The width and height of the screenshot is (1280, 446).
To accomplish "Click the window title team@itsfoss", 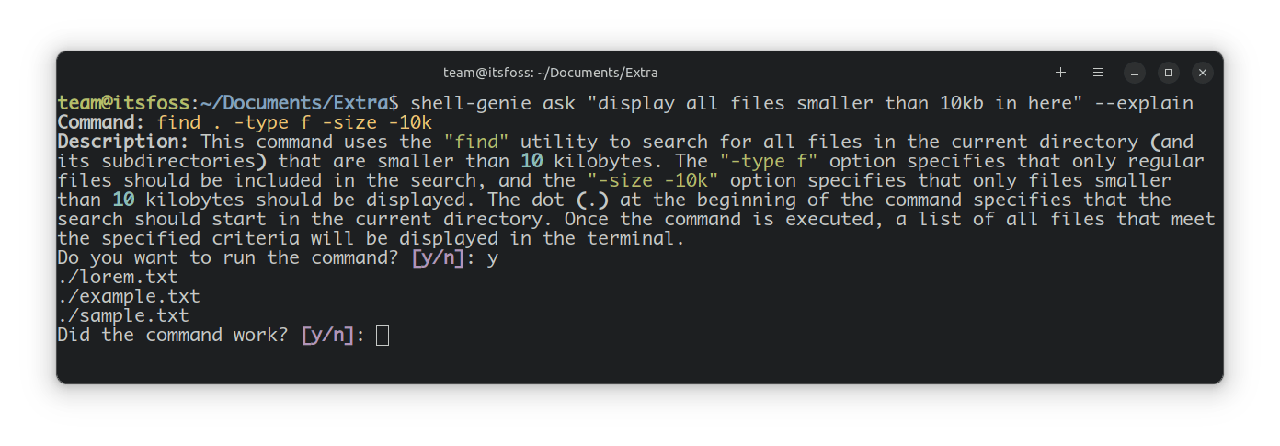I will click(550, 73).
